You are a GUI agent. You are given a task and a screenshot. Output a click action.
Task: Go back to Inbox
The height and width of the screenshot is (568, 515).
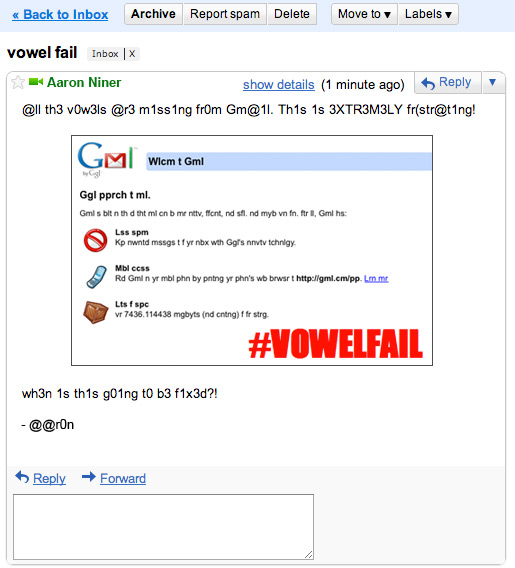point(60,14)
